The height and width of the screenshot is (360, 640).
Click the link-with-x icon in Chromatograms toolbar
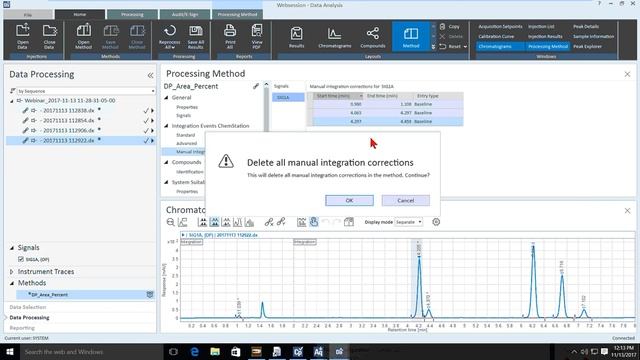[269, 222]
